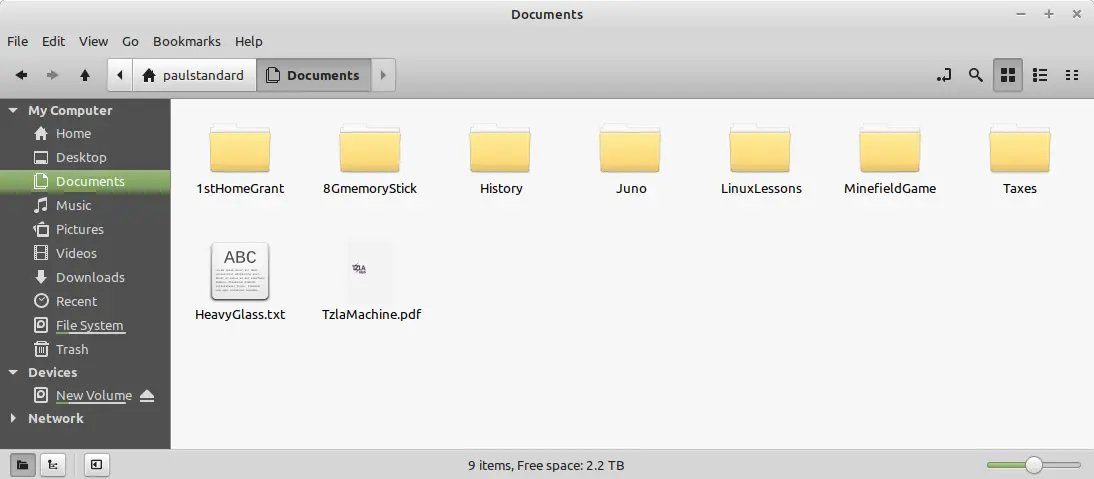Open the File menu
The width and height of the screenshot is (1094, 479).
click(17, 41)
